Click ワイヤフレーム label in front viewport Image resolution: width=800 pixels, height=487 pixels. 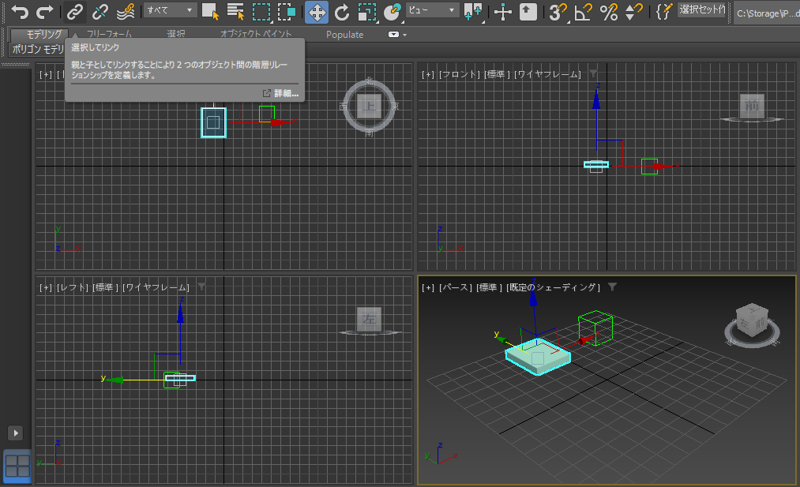coord(548,74)
